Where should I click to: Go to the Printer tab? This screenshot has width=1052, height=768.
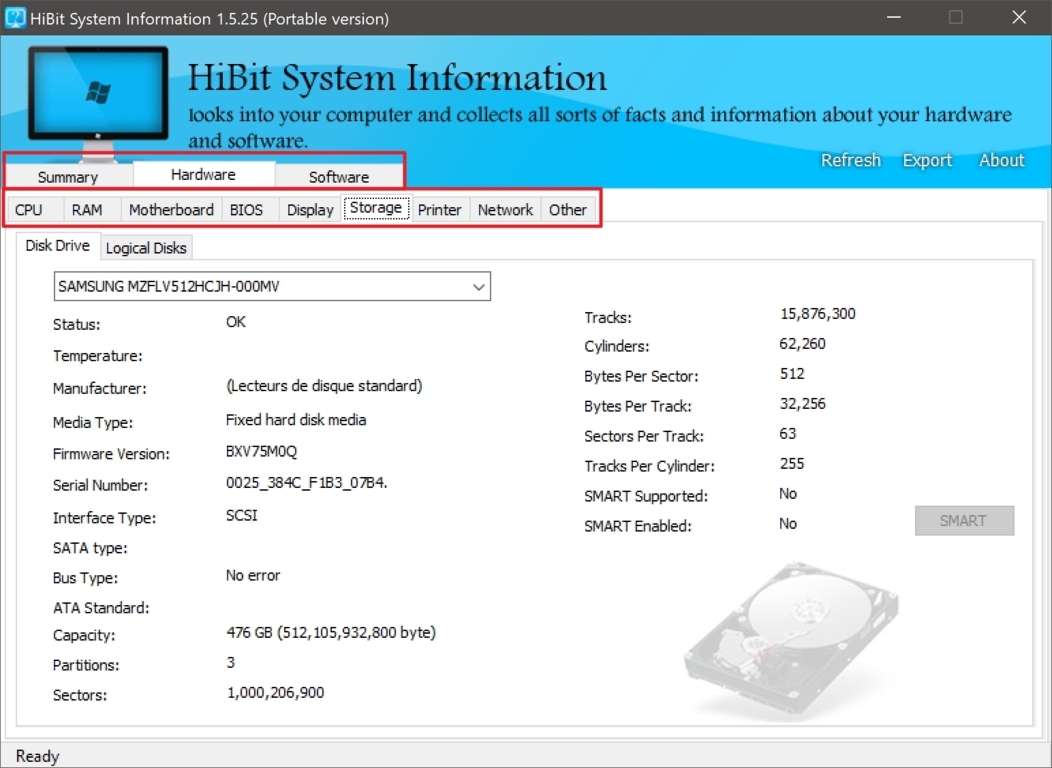point(439,210)
